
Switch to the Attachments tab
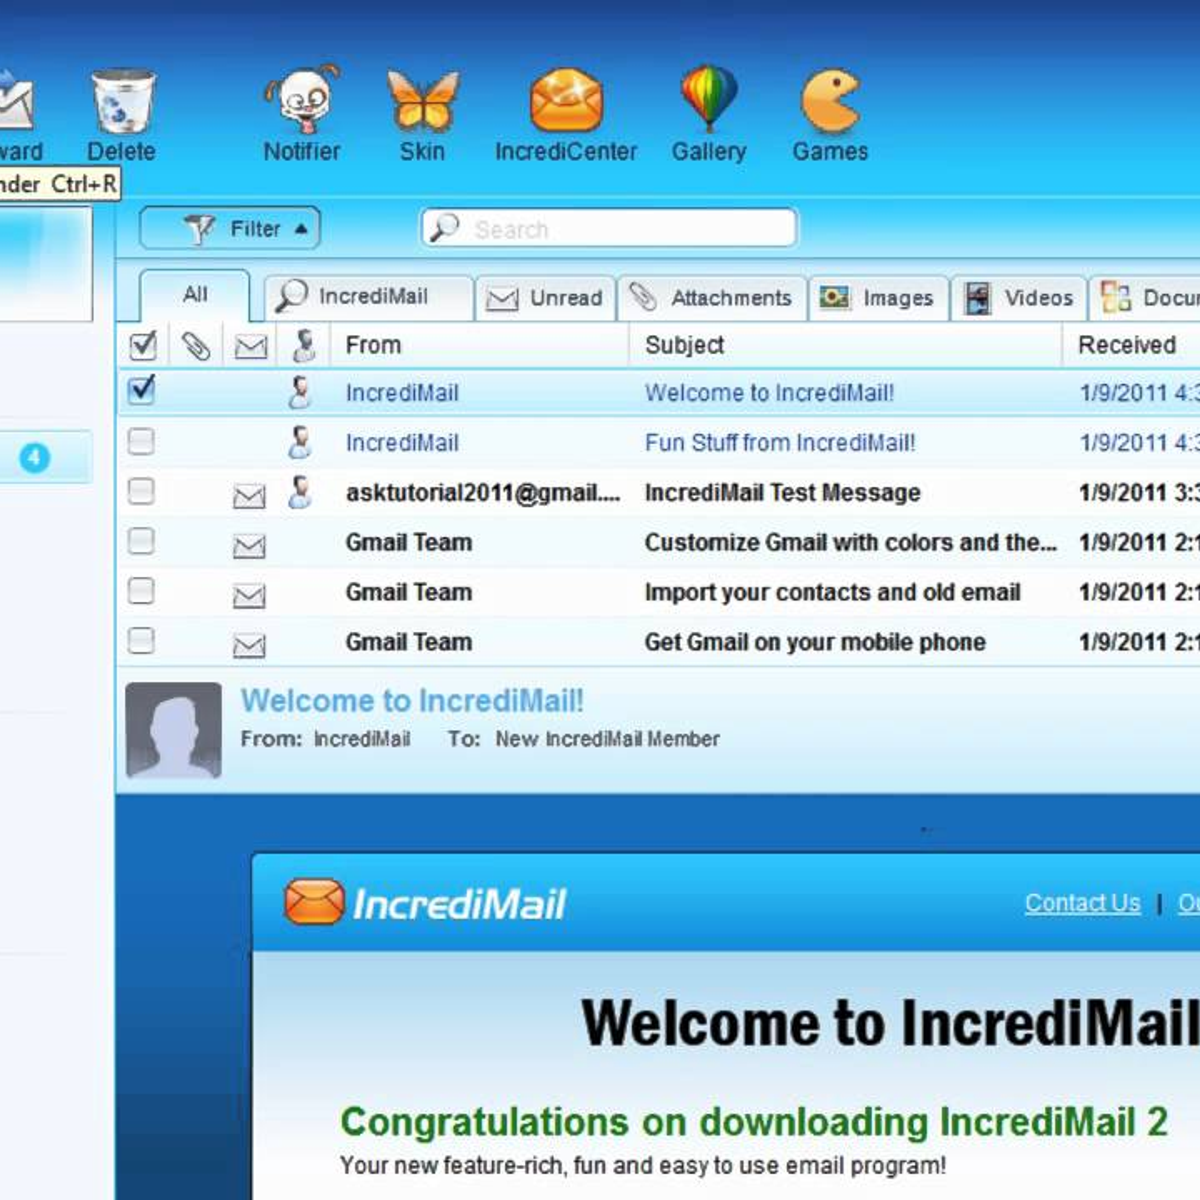pos(712,298)
